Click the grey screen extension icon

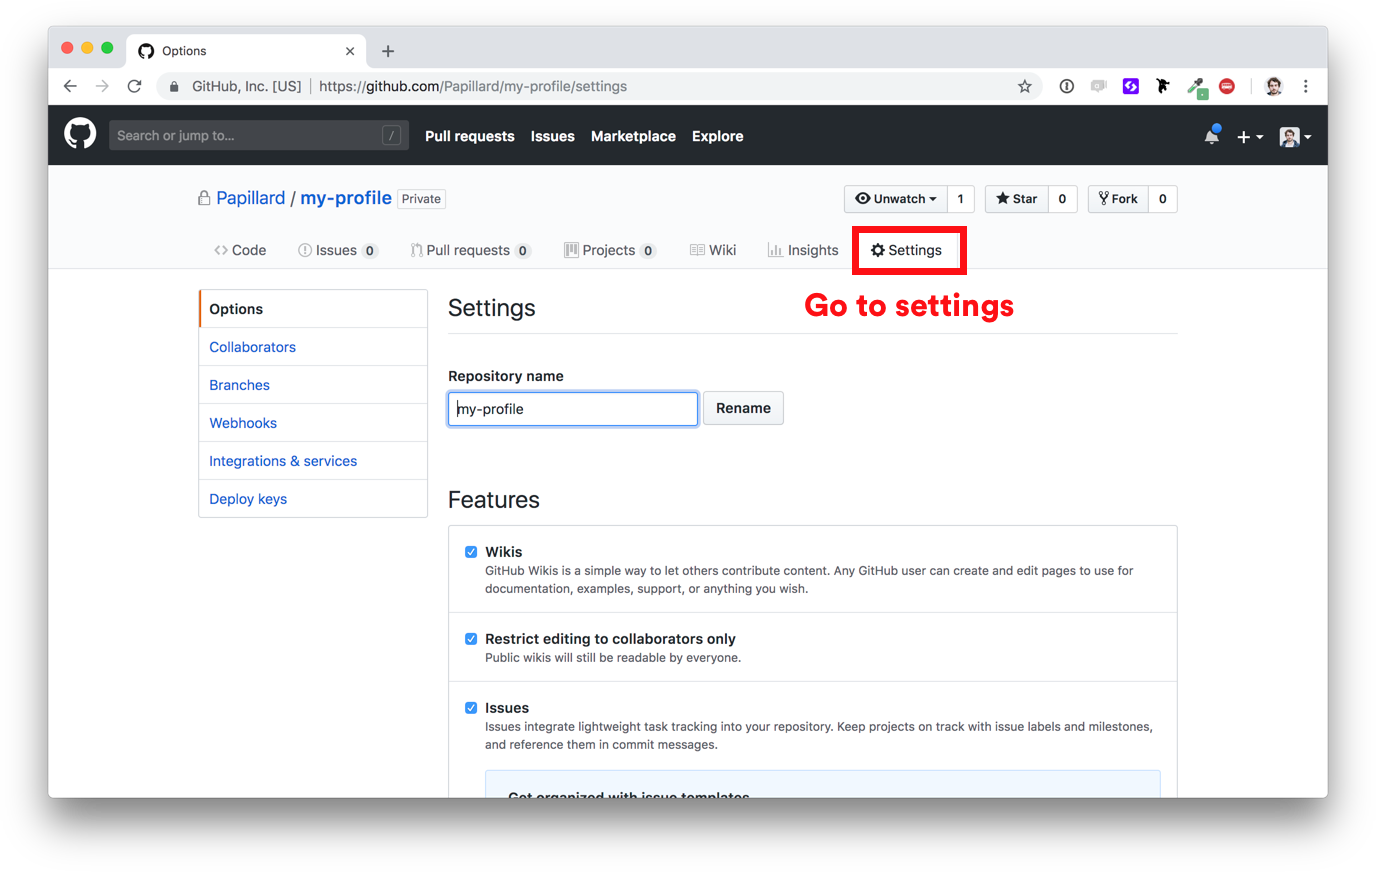coord(1099,86)
